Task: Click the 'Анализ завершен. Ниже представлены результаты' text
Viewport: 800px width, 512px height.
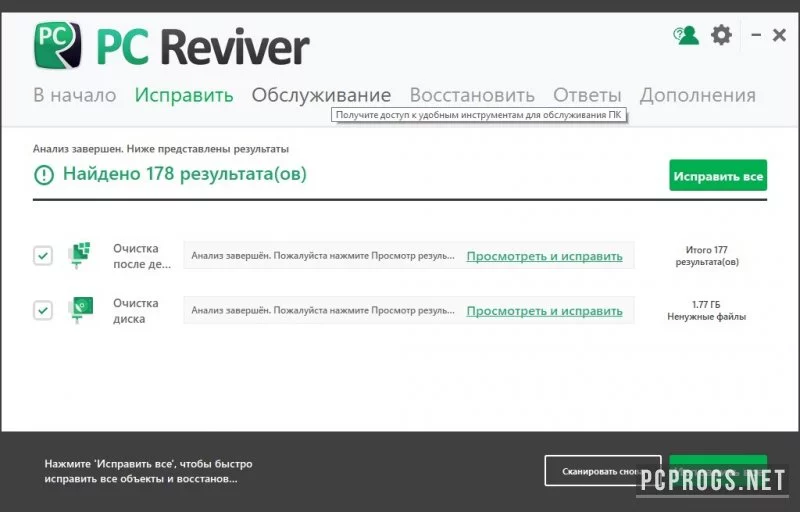Action: coord(161,149)
